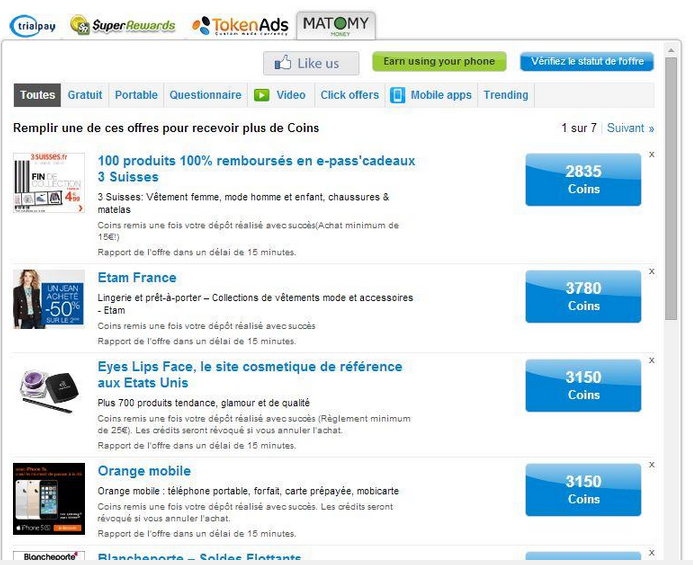The height and width of the screenshot is (565, 693).
Task: Filter offers by Gratuit
Action: tap(84, 95)
